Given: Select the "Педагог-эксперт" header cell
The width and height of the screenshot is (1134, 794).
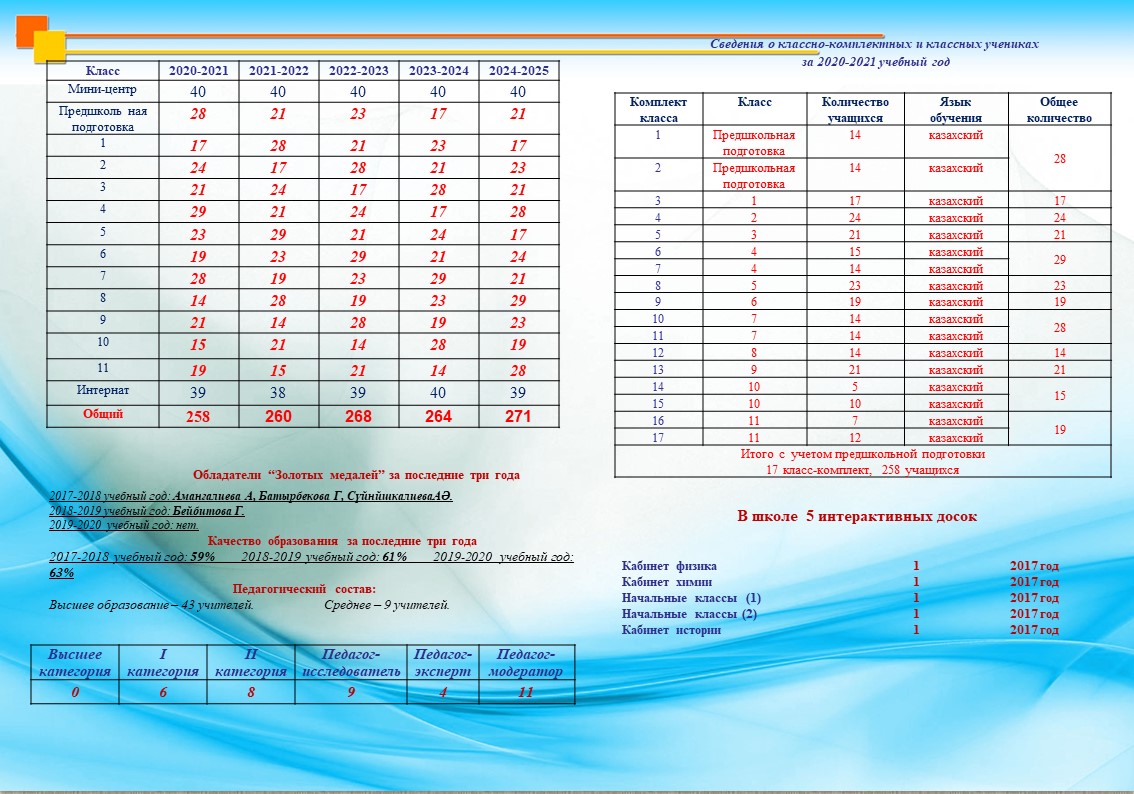Looking at the screenshot, I should [443, 663].
